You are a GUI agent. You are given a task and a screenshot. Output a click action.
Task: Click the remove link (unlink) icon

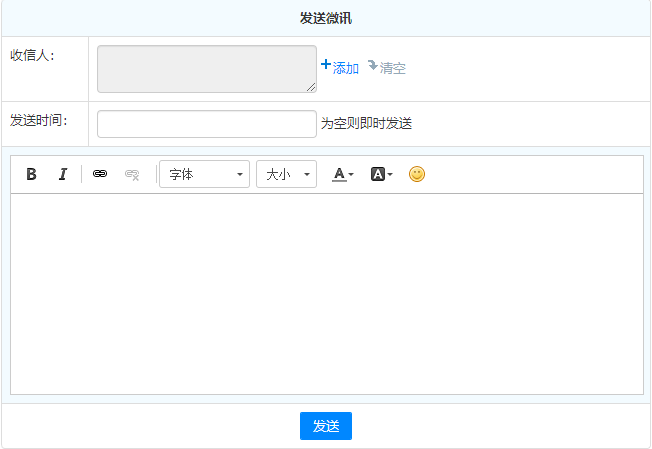click(131, 174)
